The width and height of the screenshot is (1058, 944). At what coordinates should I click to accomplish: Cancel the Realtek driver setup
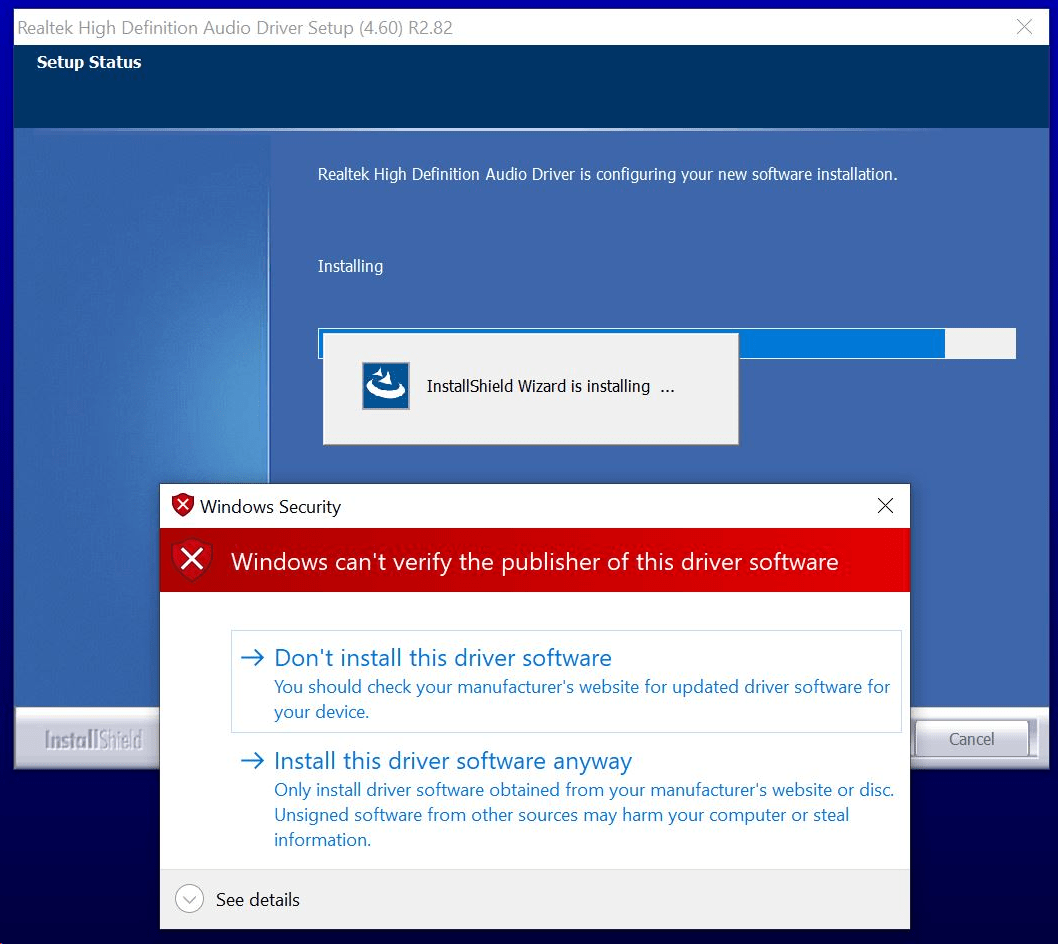click(x=971, y=739)
